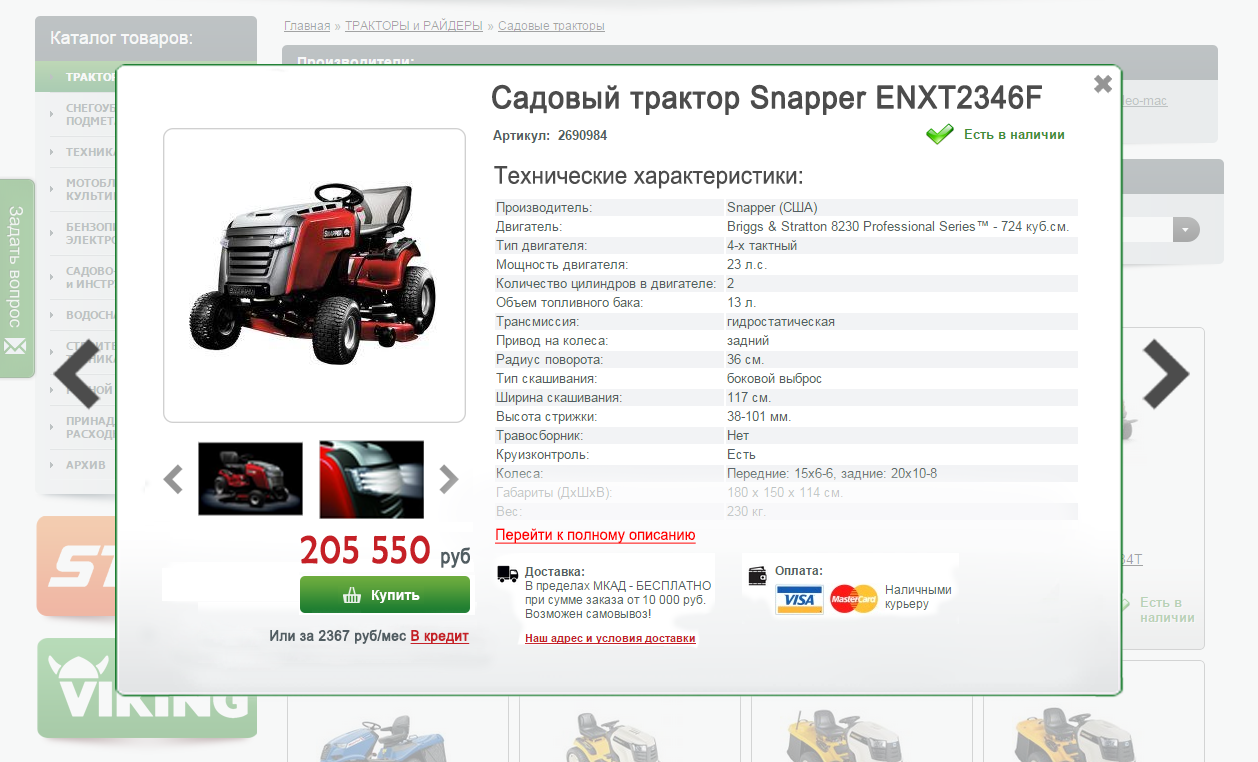Click the гидростатическая transmission value
Screen dimensions: 1258x762
click(781, 322)
